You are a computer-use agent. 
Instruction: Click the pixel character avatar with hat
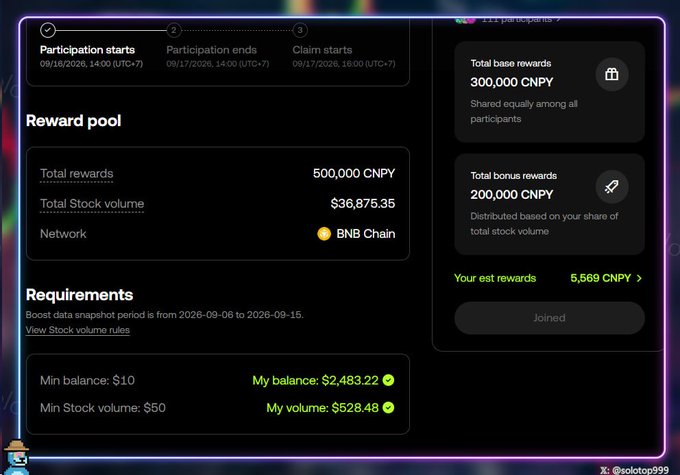(16, 458)
